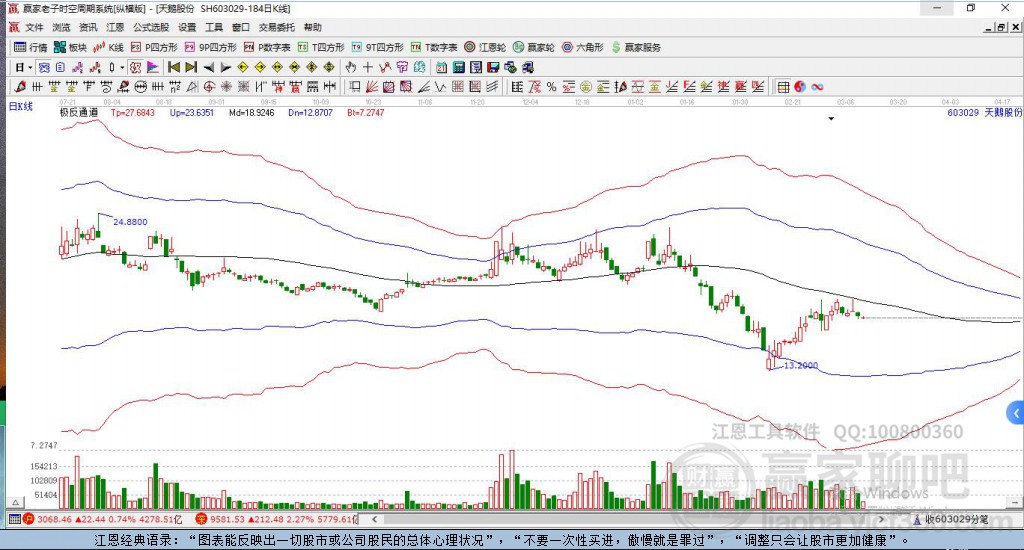This screenshot has height=550, width=1024.
Task: Open the P数字表 tool
Action: point(267,47)
